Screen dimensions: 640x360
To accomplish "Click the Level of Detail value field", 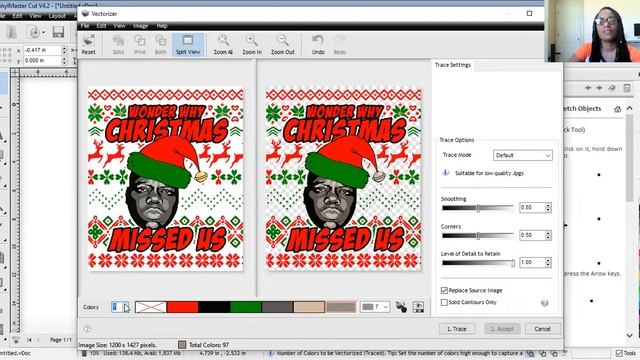I will [x=532, y=262].
